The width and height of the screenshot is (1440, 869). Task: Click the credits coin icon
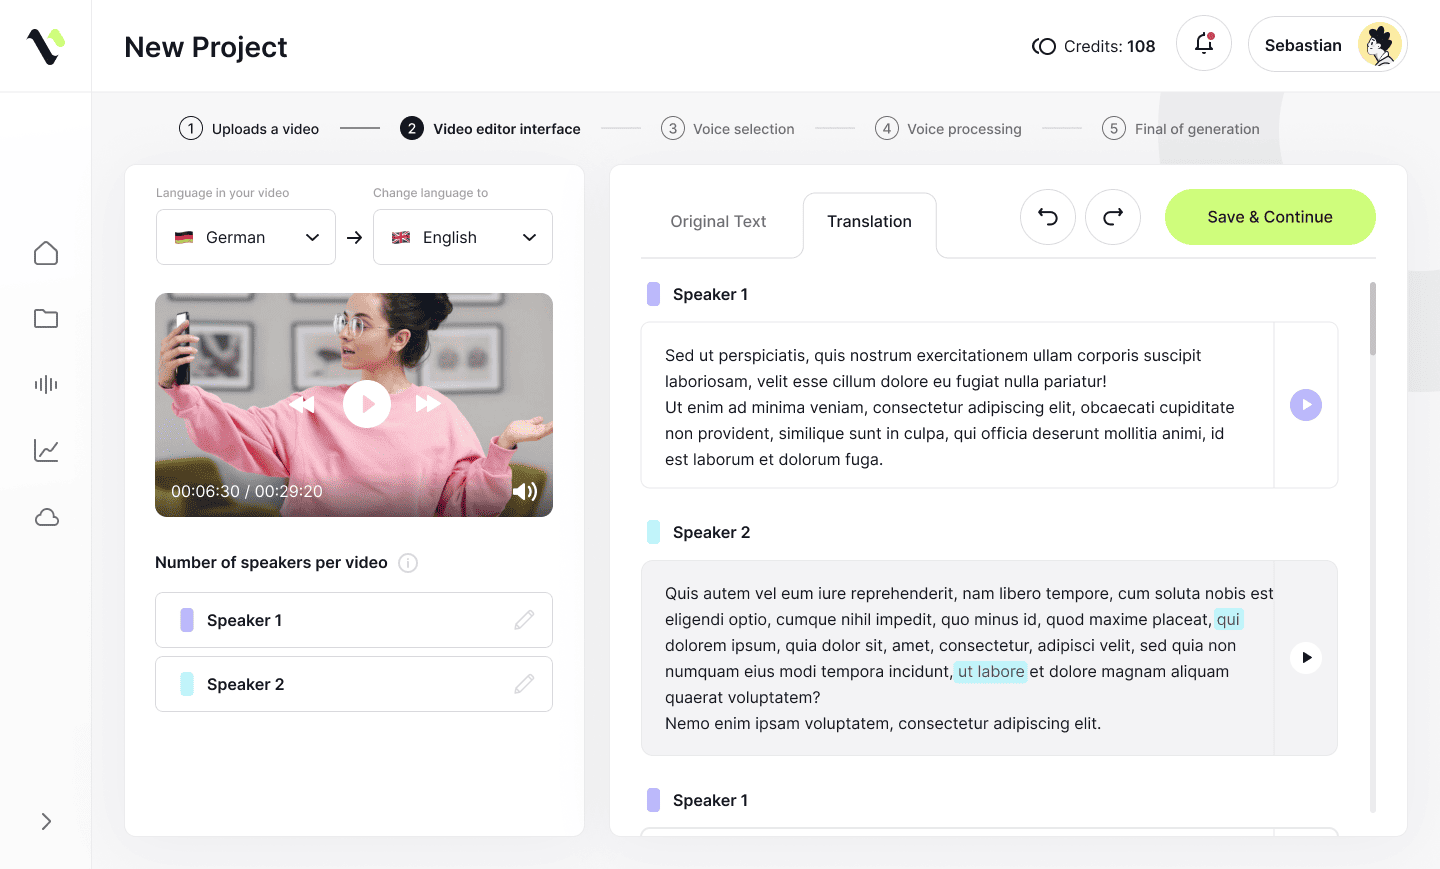(x=1043, y=46)
